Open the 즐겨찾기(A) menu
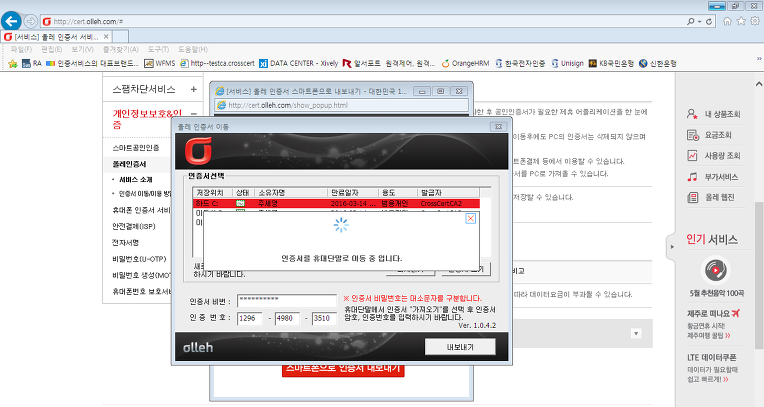The height and width of the screenshot is (407, 764). 120,50
